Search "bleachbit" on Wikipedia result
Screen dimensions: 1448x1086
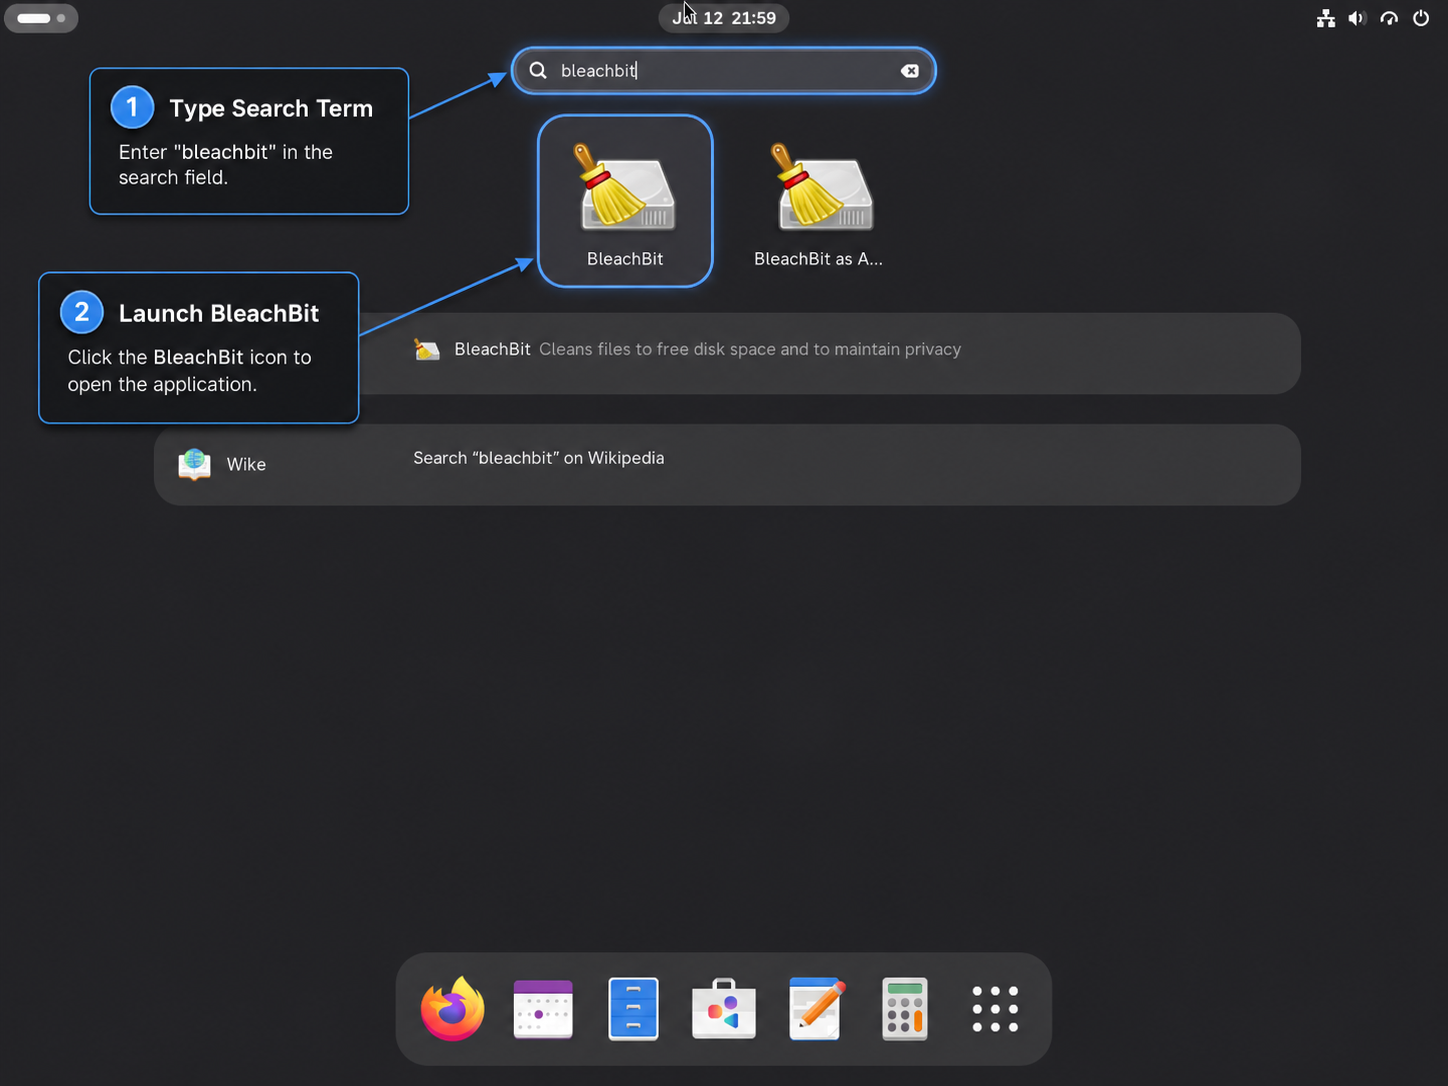pyautogui.click(x=539, y=458)
